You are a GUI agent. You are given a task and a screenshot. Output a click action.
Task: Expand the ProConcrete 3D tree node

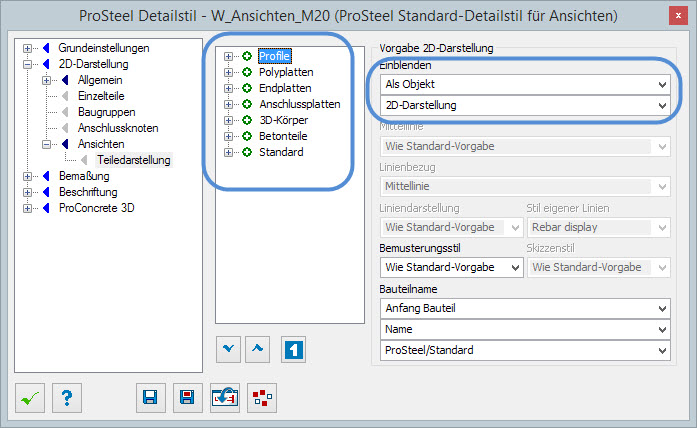click(28, 208)
